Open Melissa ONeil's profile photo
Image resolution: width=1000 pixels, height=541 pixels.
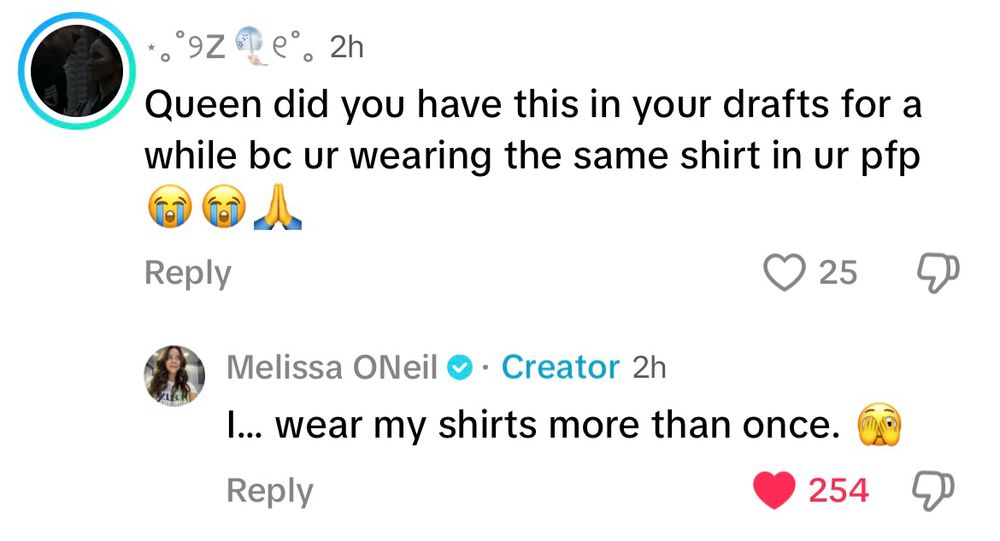pyautogui.click(x=174, y=376)
